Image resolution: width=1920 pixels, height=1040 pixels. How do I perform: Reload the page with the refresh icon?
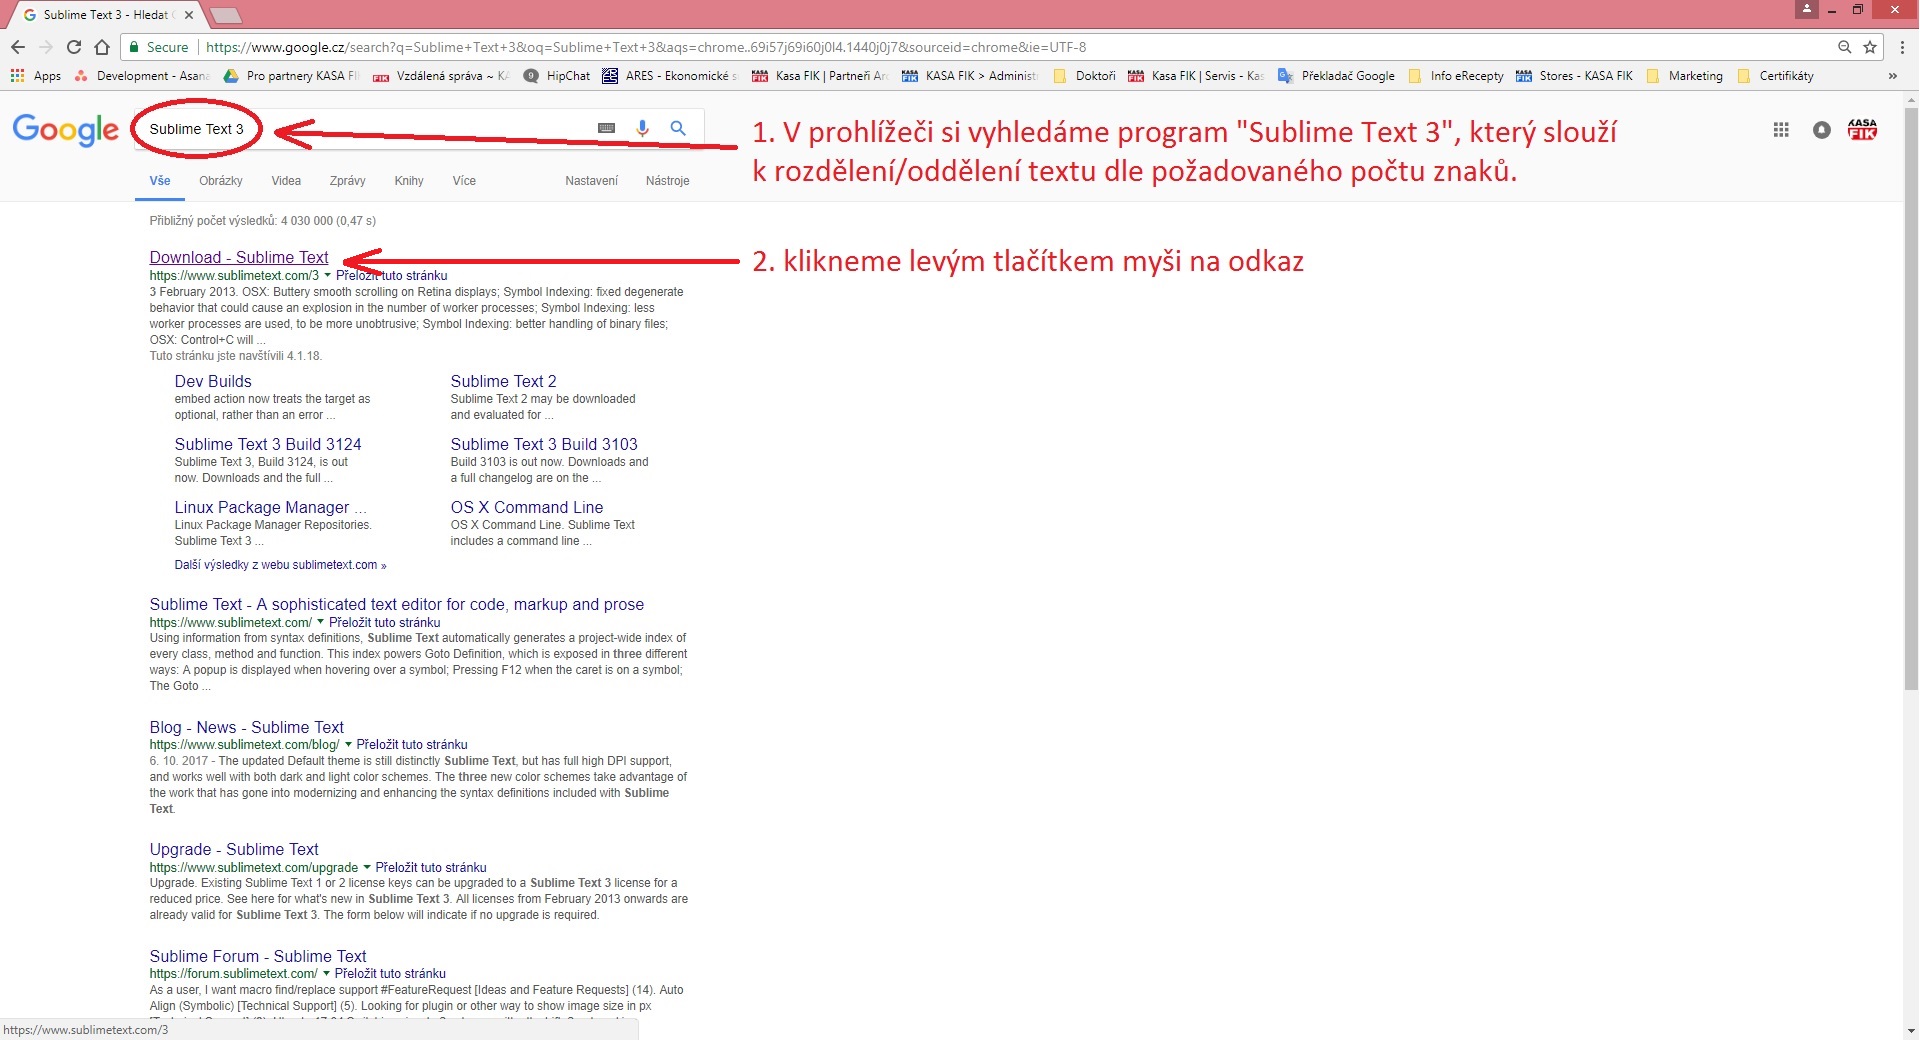pyautogui.click(x=74, y=47)
